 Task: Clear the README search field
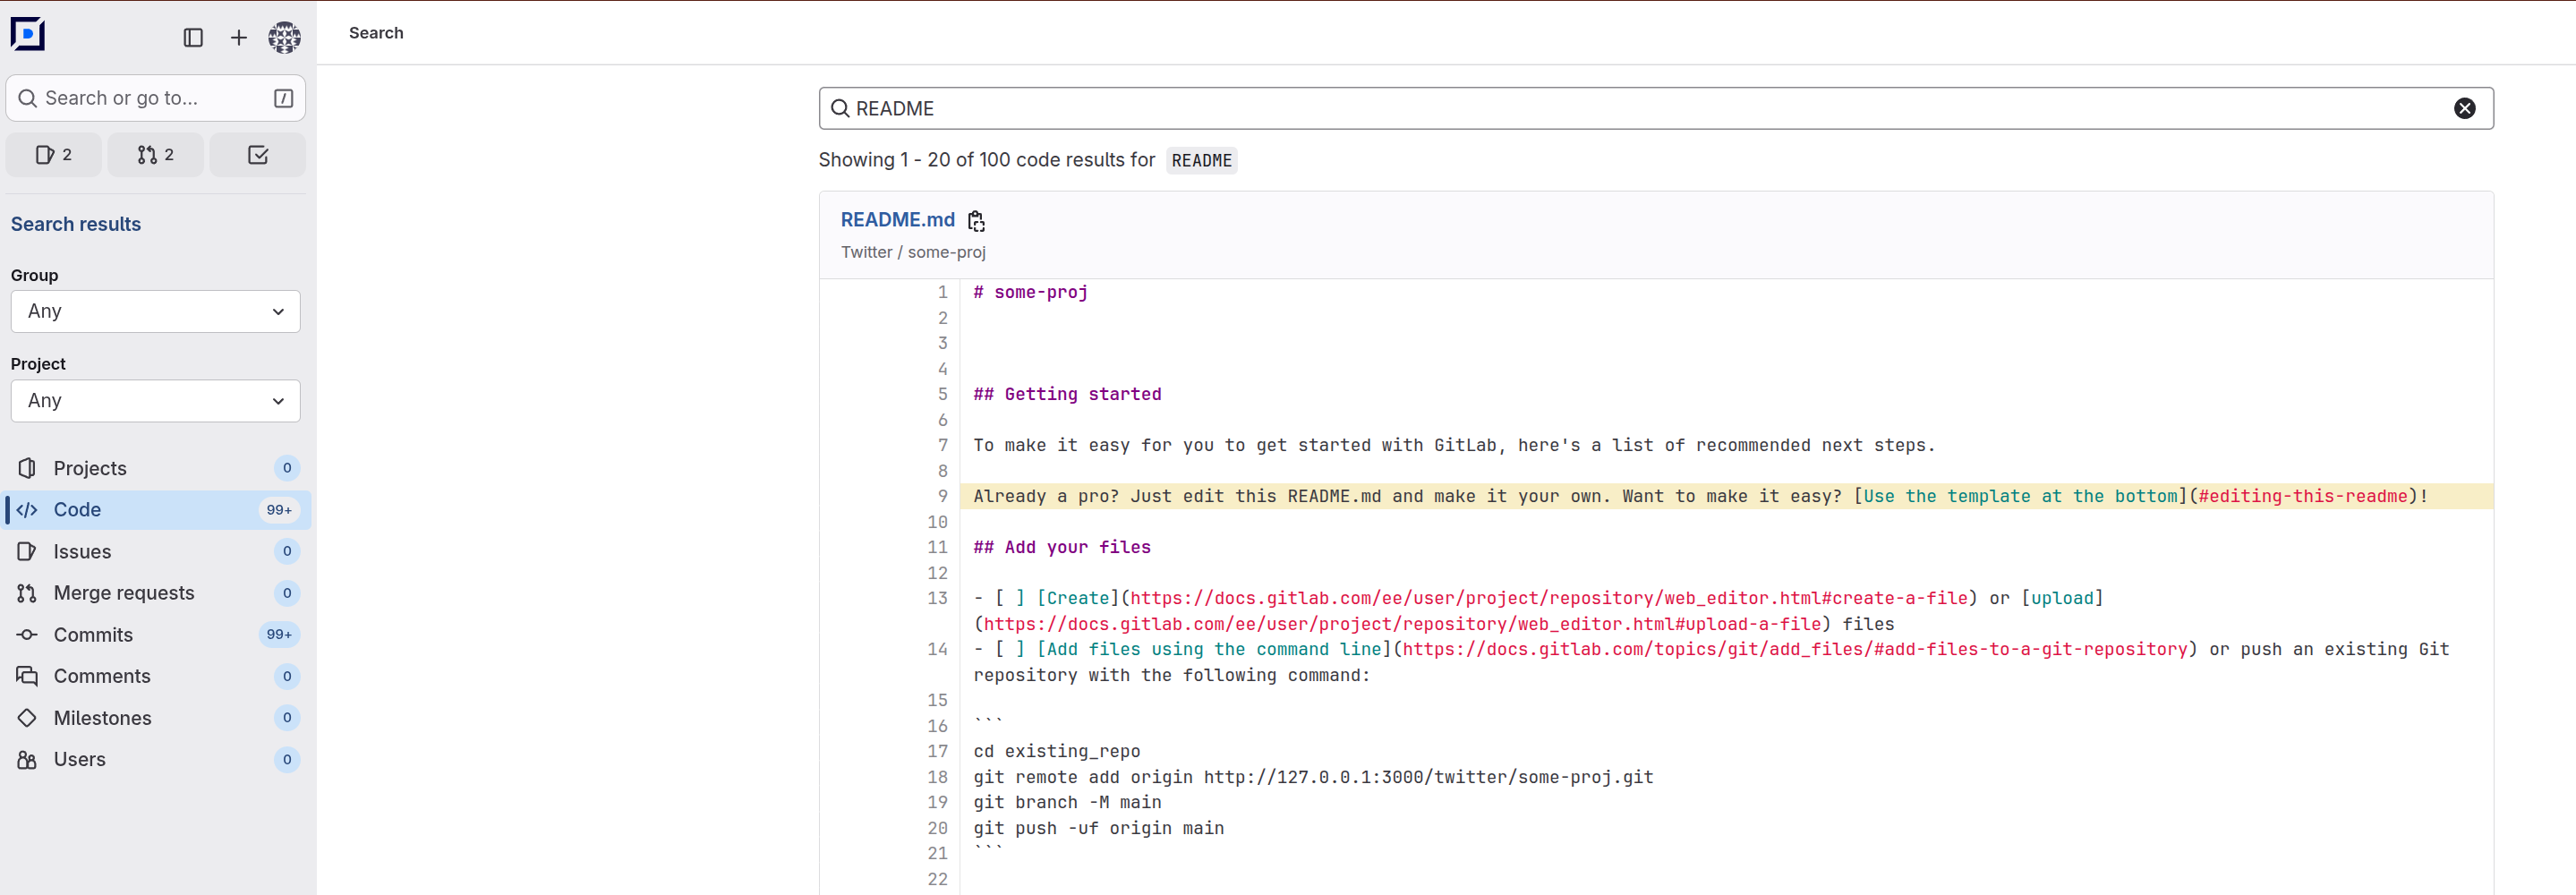2464,109
